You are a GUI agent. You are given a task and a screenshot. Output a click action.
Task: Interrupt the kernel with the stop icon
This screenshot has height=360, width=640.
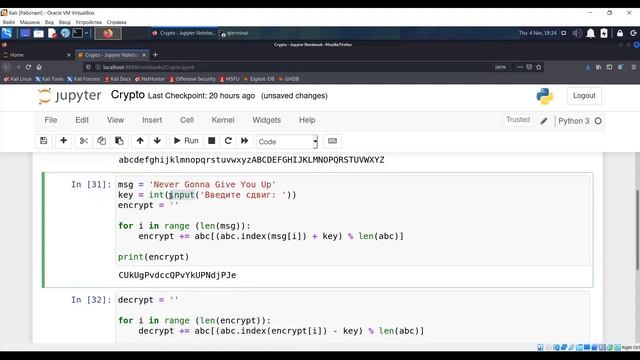(x=211, y=141)
